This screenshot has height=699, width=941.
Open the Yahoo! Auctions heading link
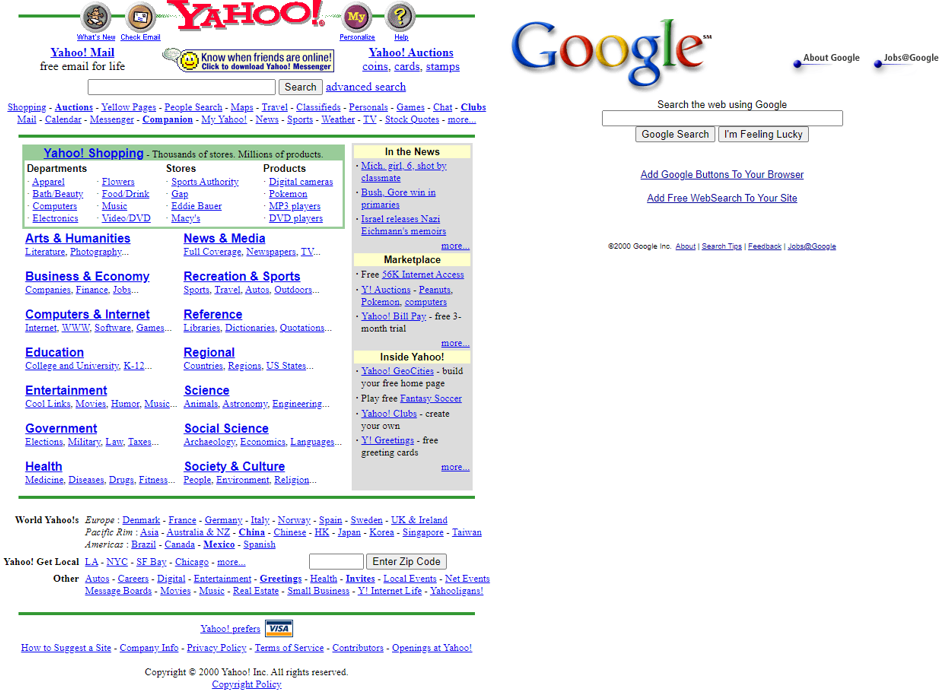411,53
